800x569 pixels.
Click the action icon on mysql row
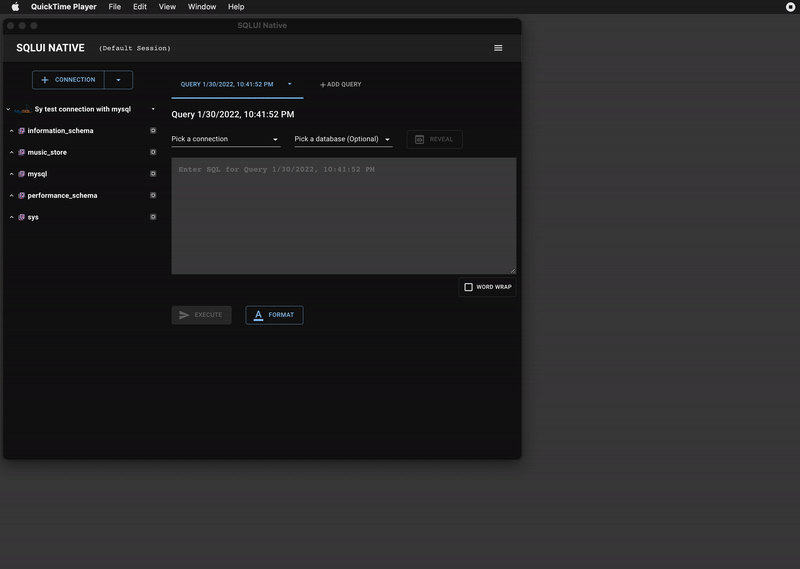(153, 174)
